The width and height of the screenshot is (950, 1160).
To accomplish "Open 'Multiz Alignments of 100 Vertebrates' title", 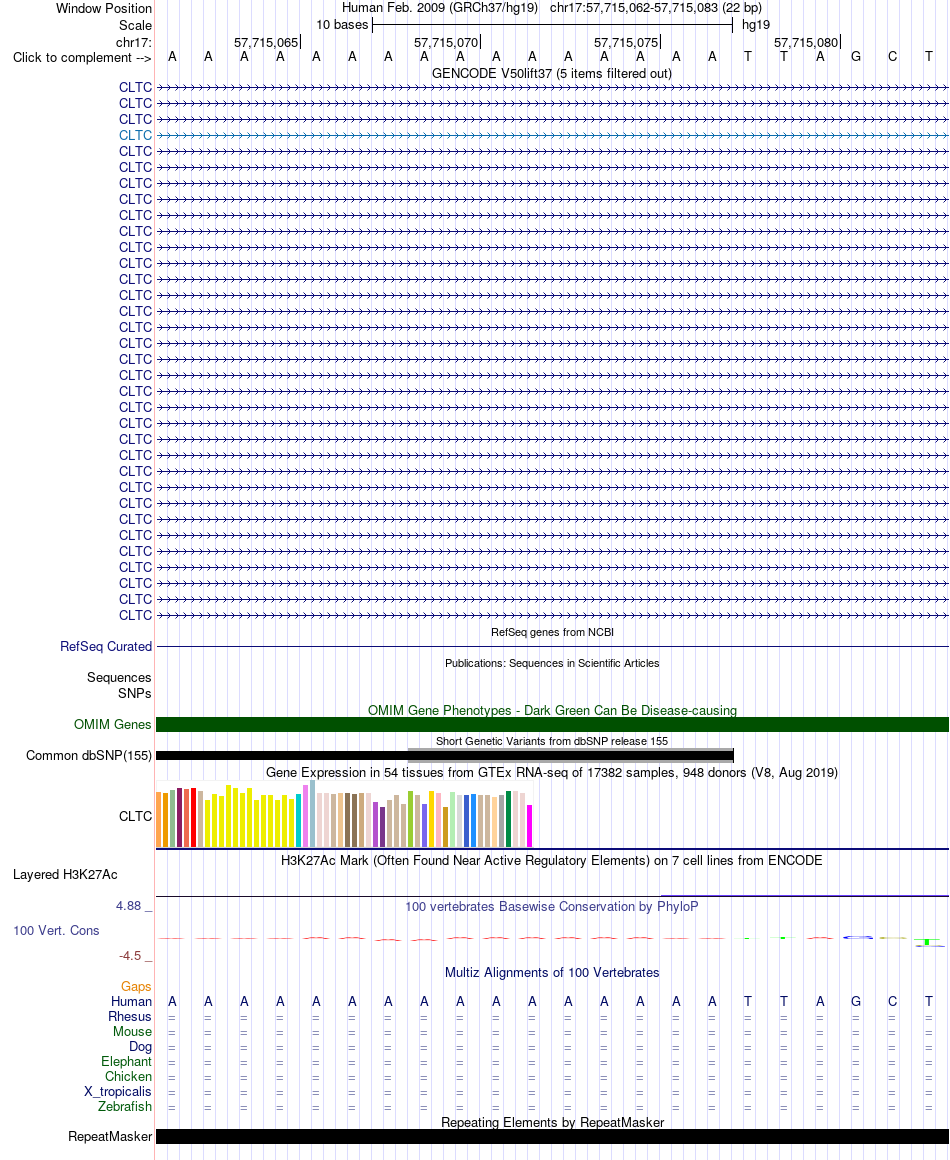I will coord(552,973).
